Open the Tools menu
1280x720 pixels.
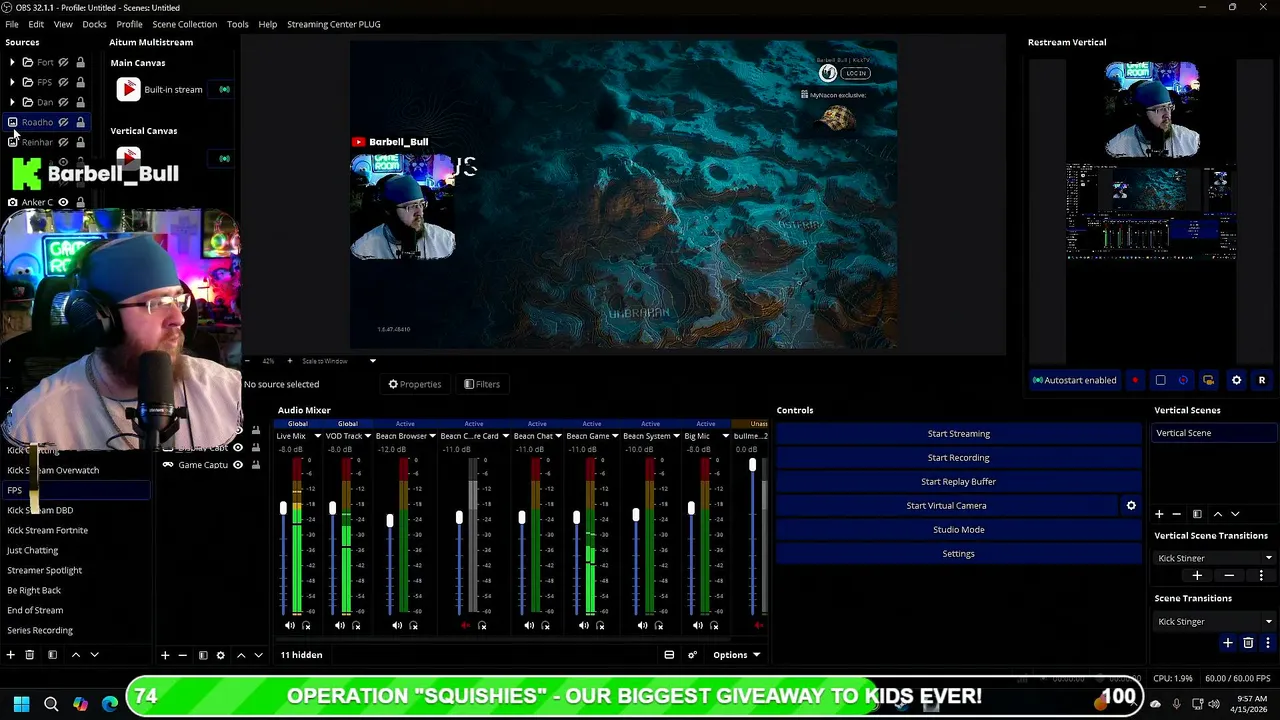237,24
